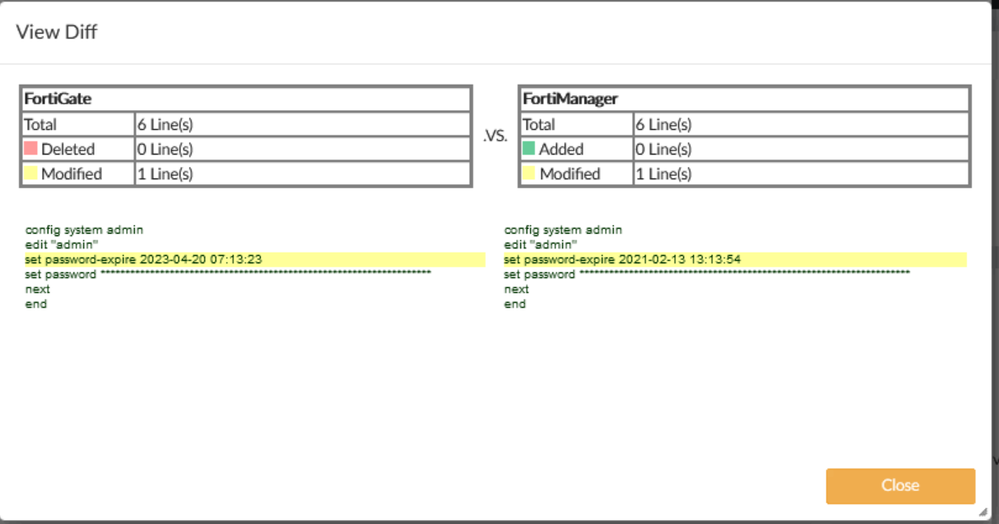Screen dimensions: 999x524
Task: Click FortiManager 'edit "admin"' line
Action: tap(540, 245)
